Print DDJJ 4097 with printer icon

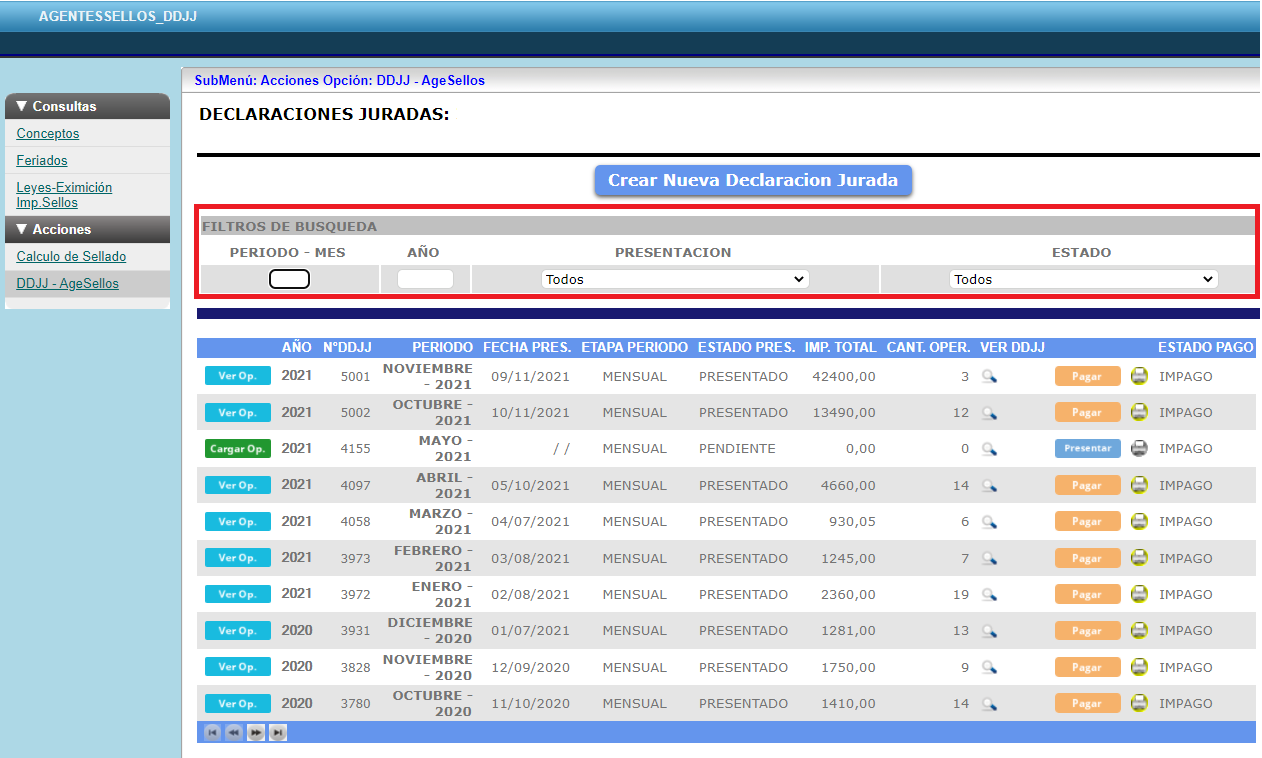(1139, 485)
